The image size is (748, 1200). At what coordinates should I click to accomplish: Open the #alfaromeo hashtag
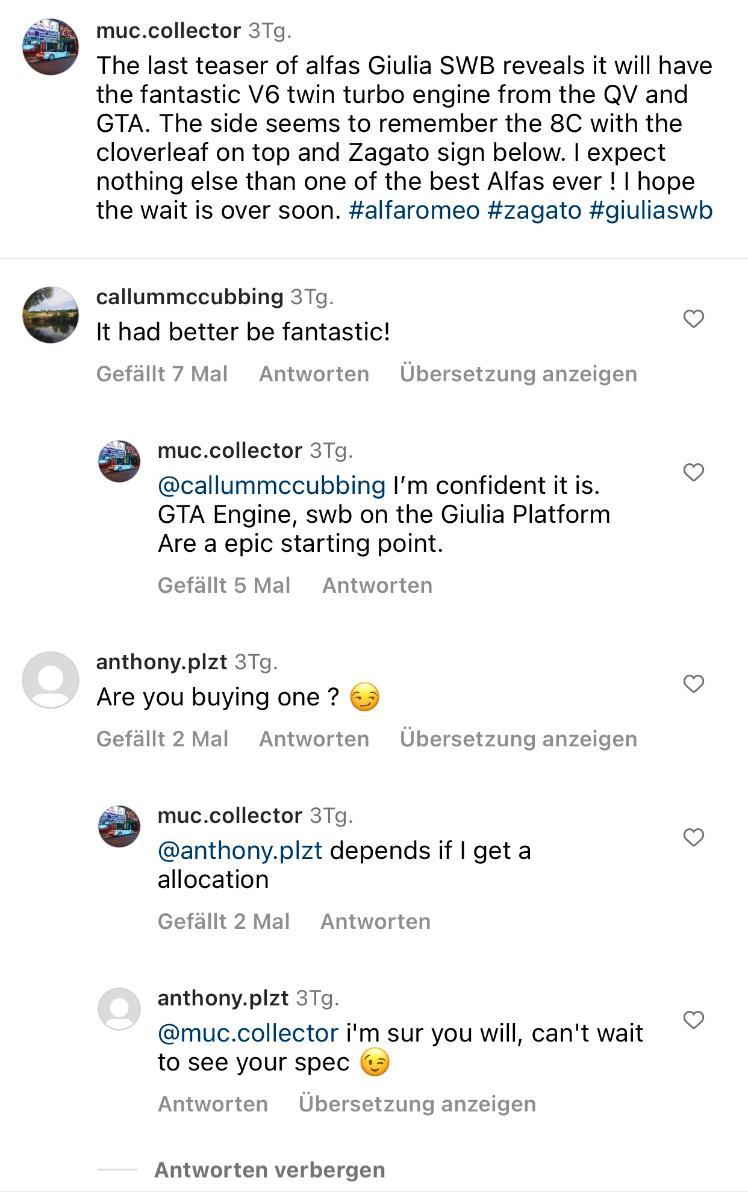[414, 211]
